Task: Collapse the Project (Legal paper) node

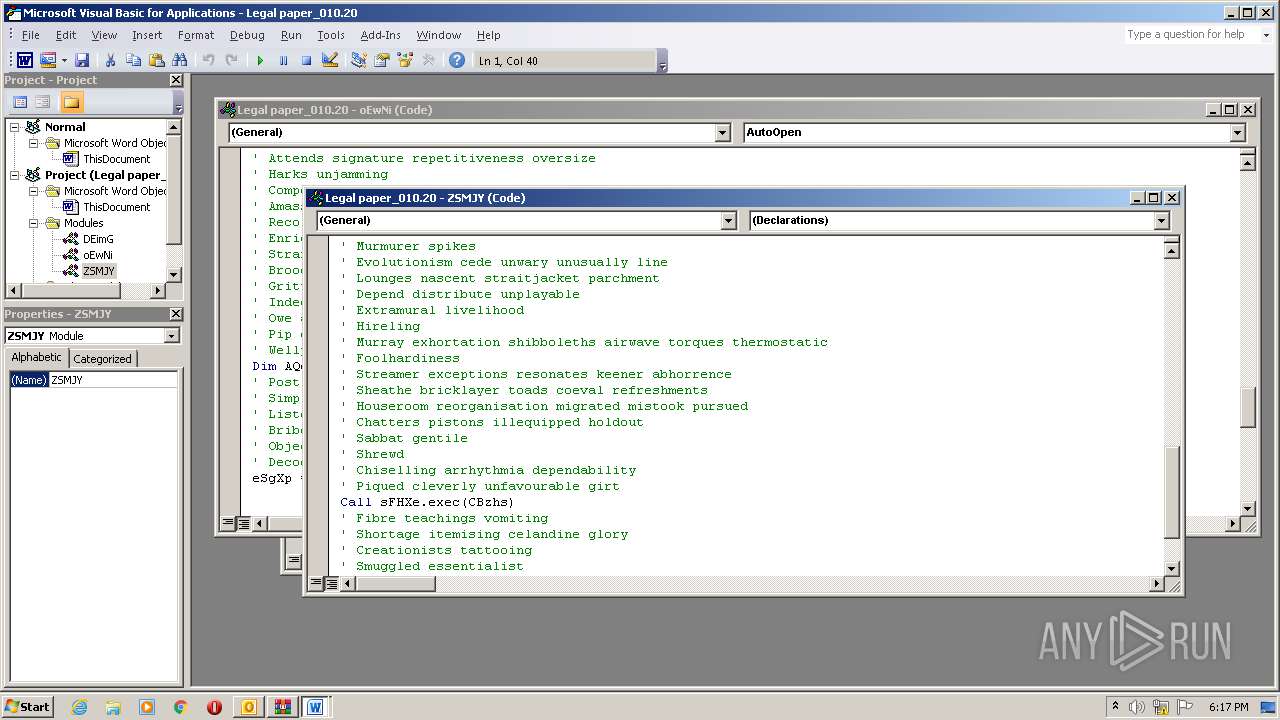Action: [15, 175]
